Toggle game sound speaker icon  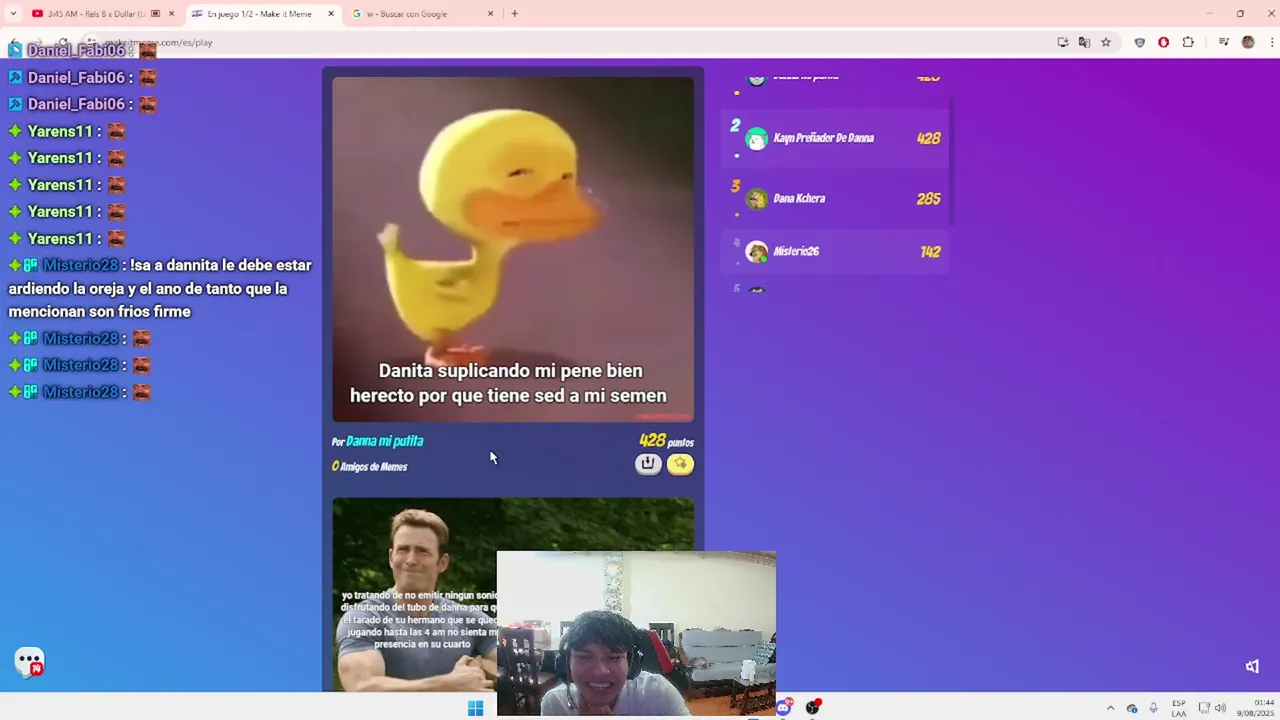tap(1252, 666)
